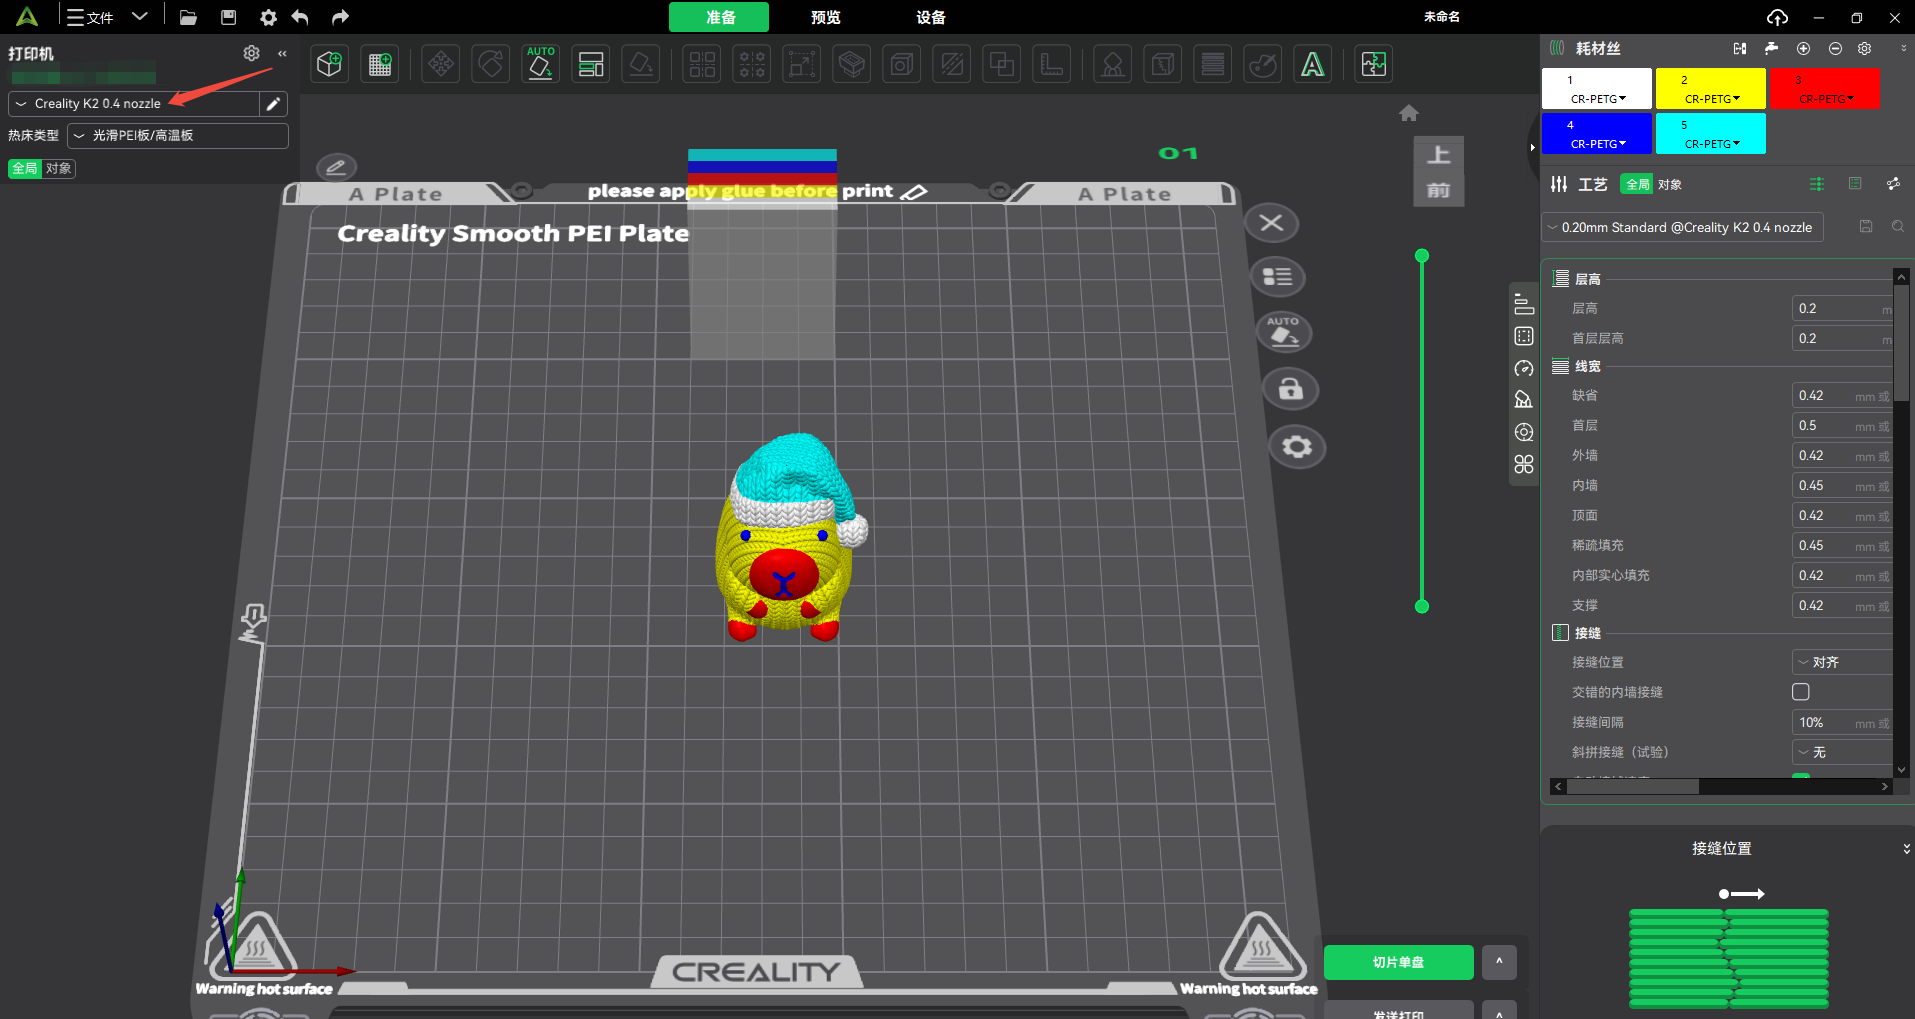Screen dimensions: 1915x1019
Task: Switch to the 准备 tab
Action: click(719, 17)
